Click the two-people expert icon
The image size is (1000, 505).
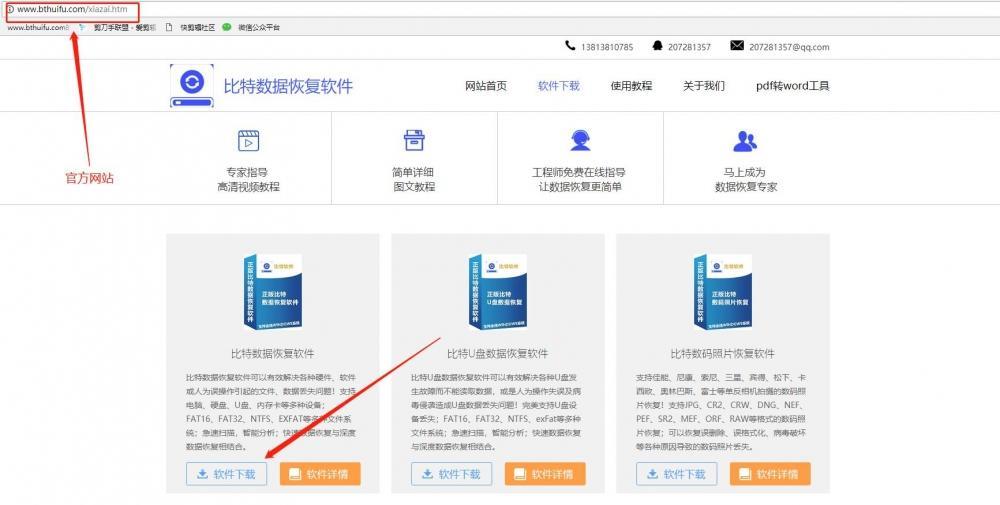[x=745, y=140]
